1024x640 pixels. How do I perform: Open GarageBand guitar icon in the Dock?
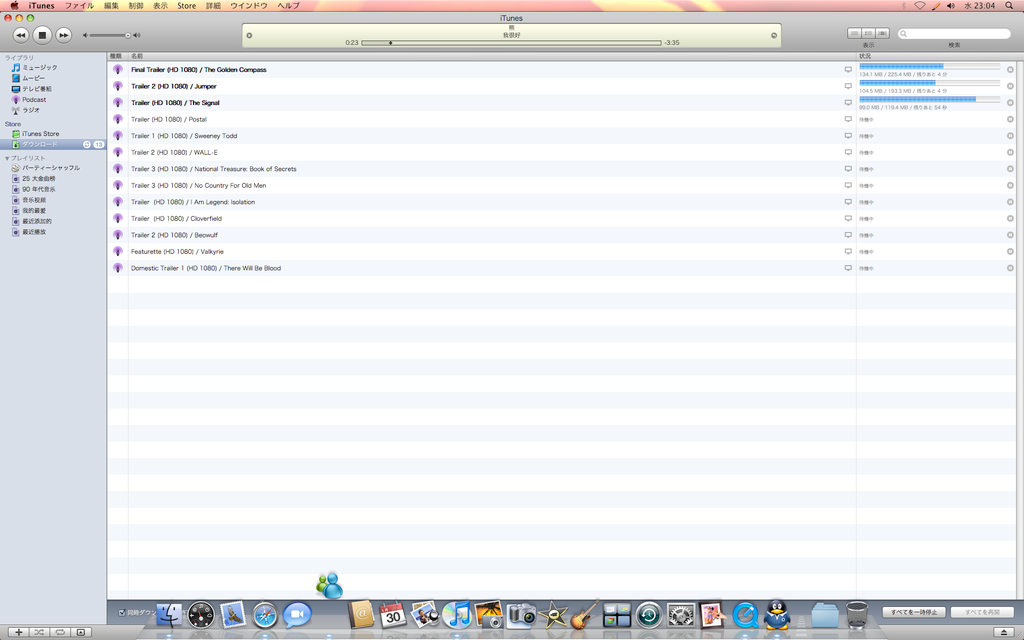click(584, 615)
